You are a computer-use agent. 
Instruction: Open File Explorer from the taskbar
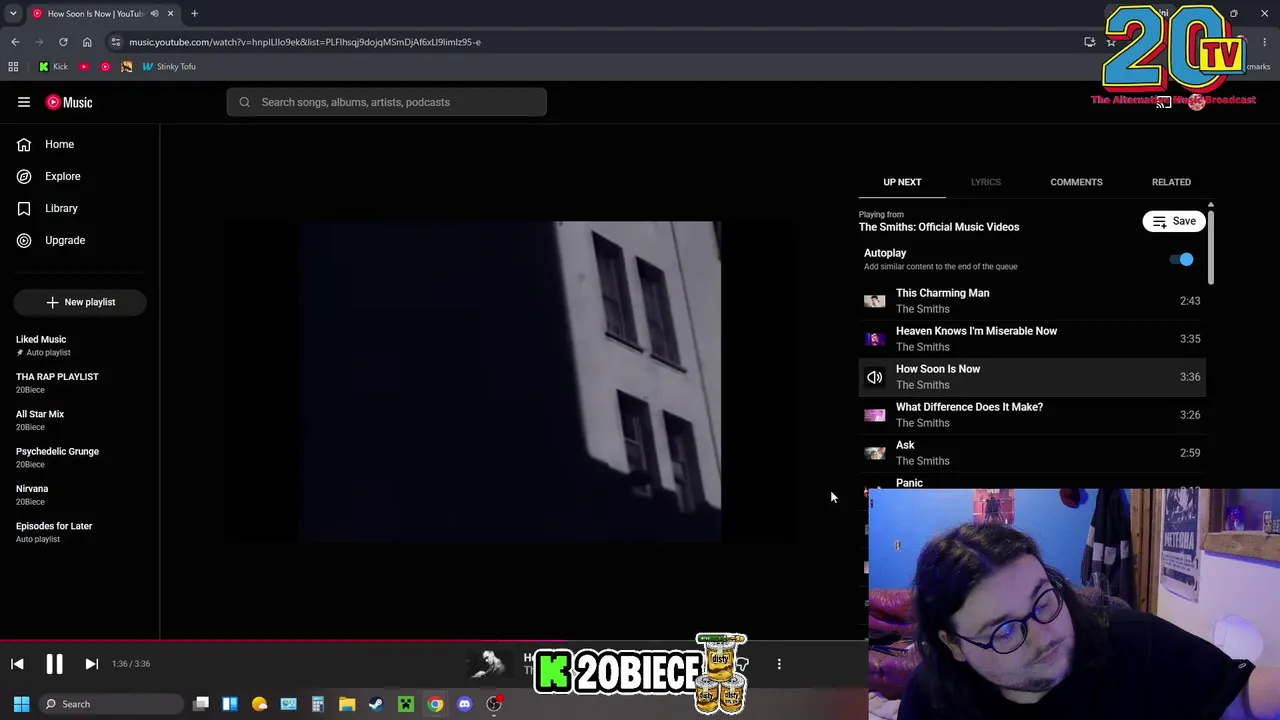[347, 704]
